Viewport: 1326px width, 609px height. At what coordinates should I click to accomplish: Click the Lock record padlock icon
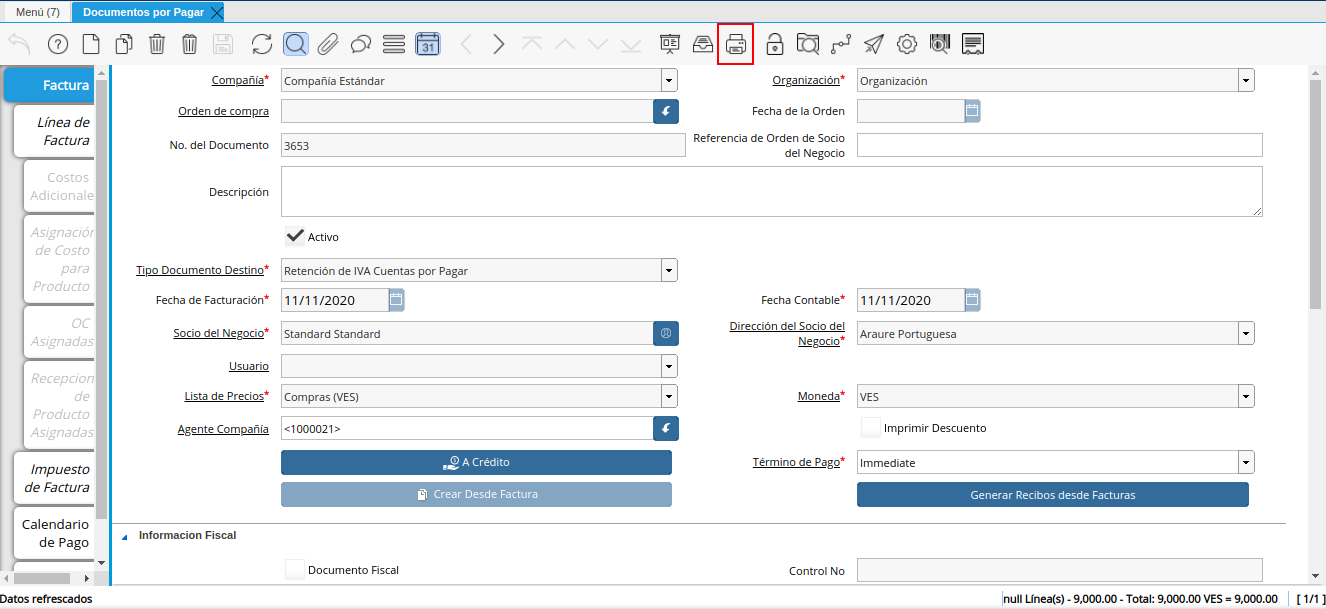774,44
